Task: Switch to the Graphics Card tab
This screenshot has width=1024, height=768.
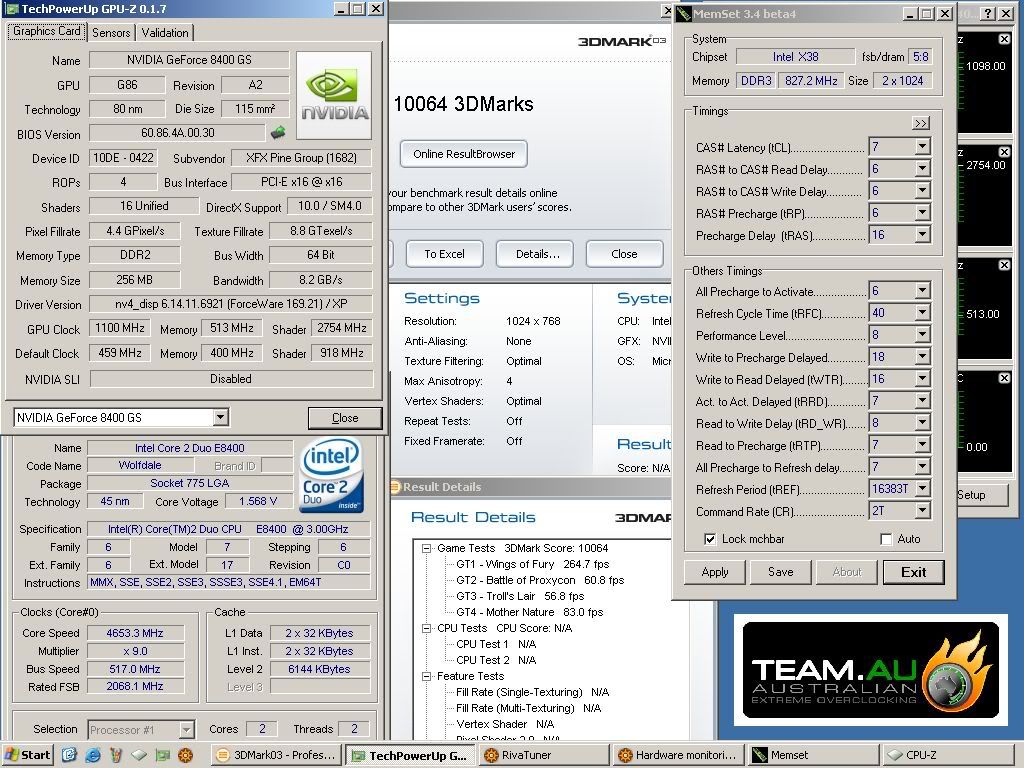Action: click(x=46, y=31)
